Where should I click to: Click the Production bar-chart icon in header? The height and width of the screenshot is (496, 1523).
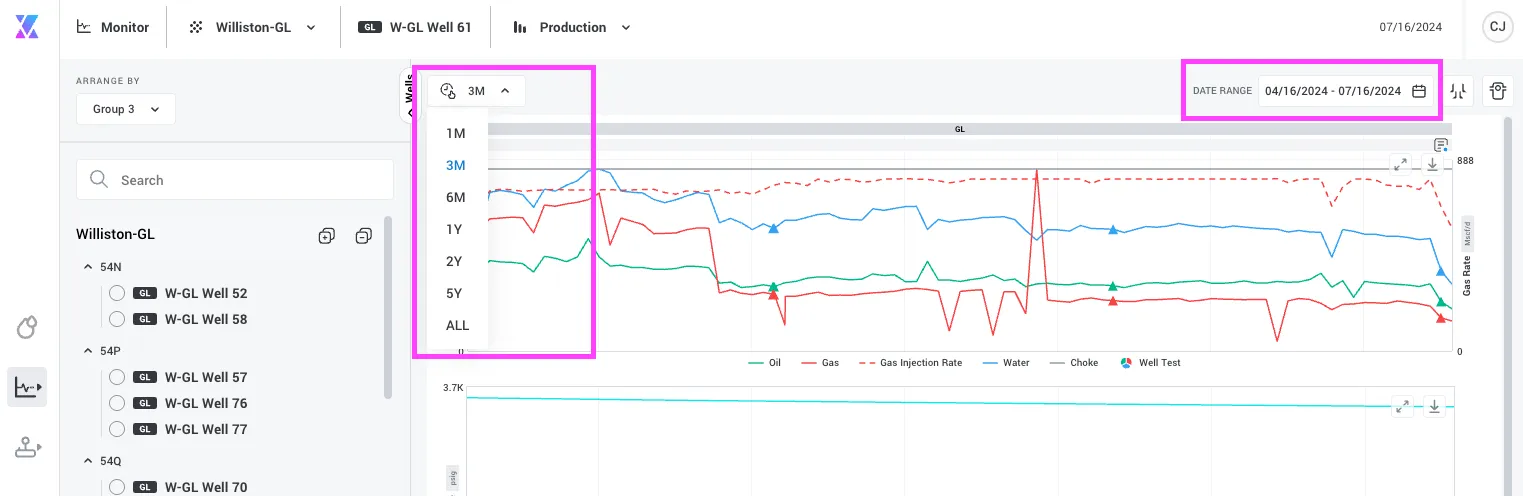520,28
